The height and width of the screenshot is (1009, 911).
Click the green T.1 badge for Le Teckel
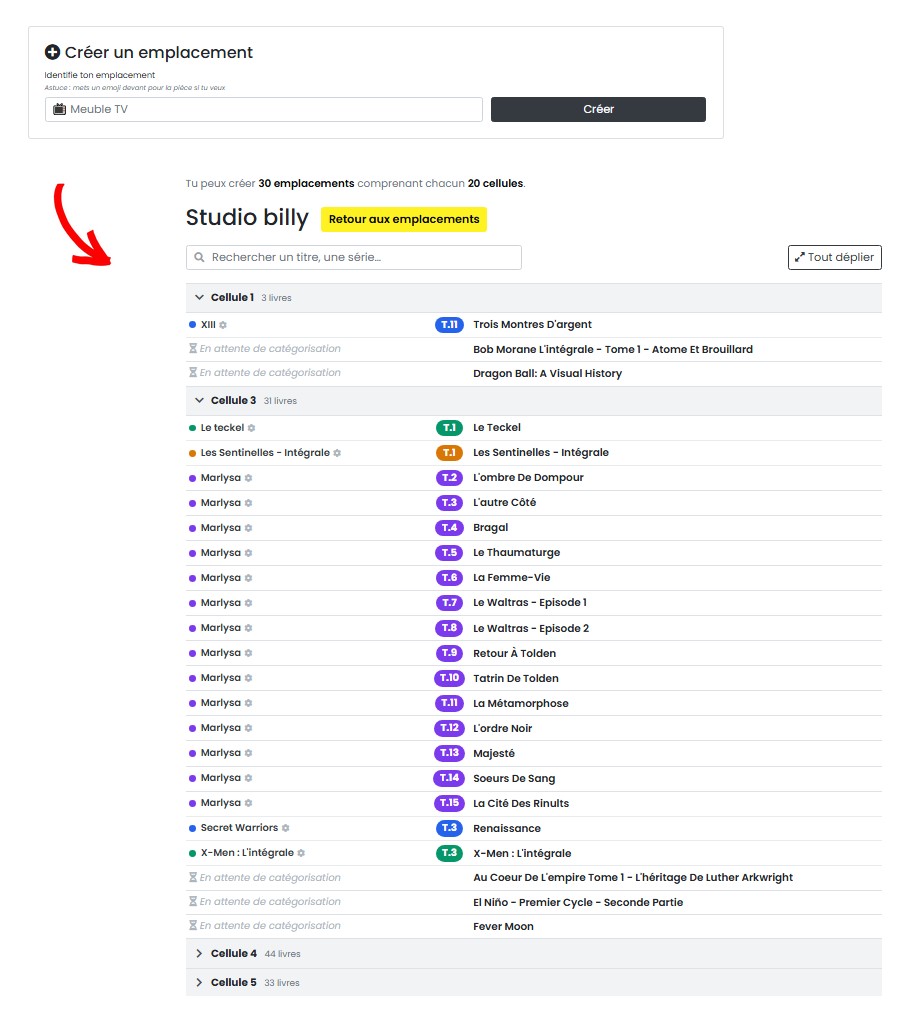coord(449,428)
